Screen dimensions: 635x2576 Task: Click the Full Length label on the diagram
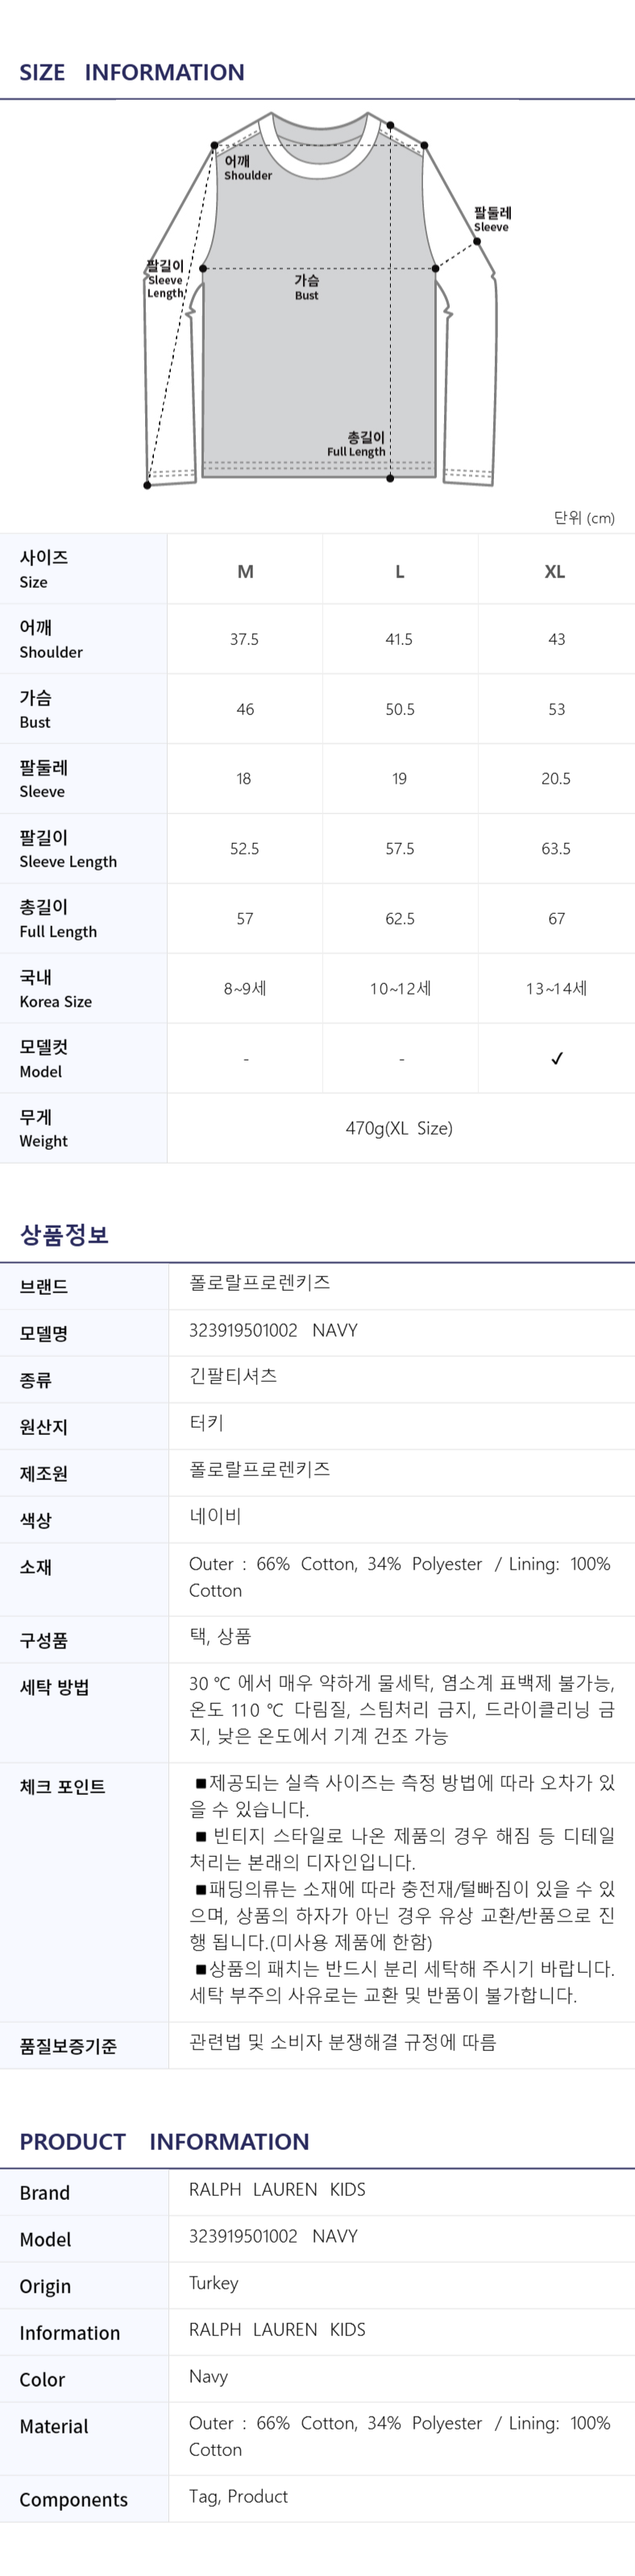click(357, 444)
